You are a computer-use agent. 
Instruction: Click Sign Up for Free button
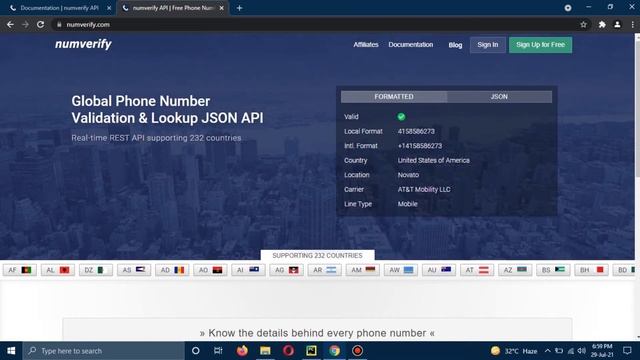tap(540, 44)
